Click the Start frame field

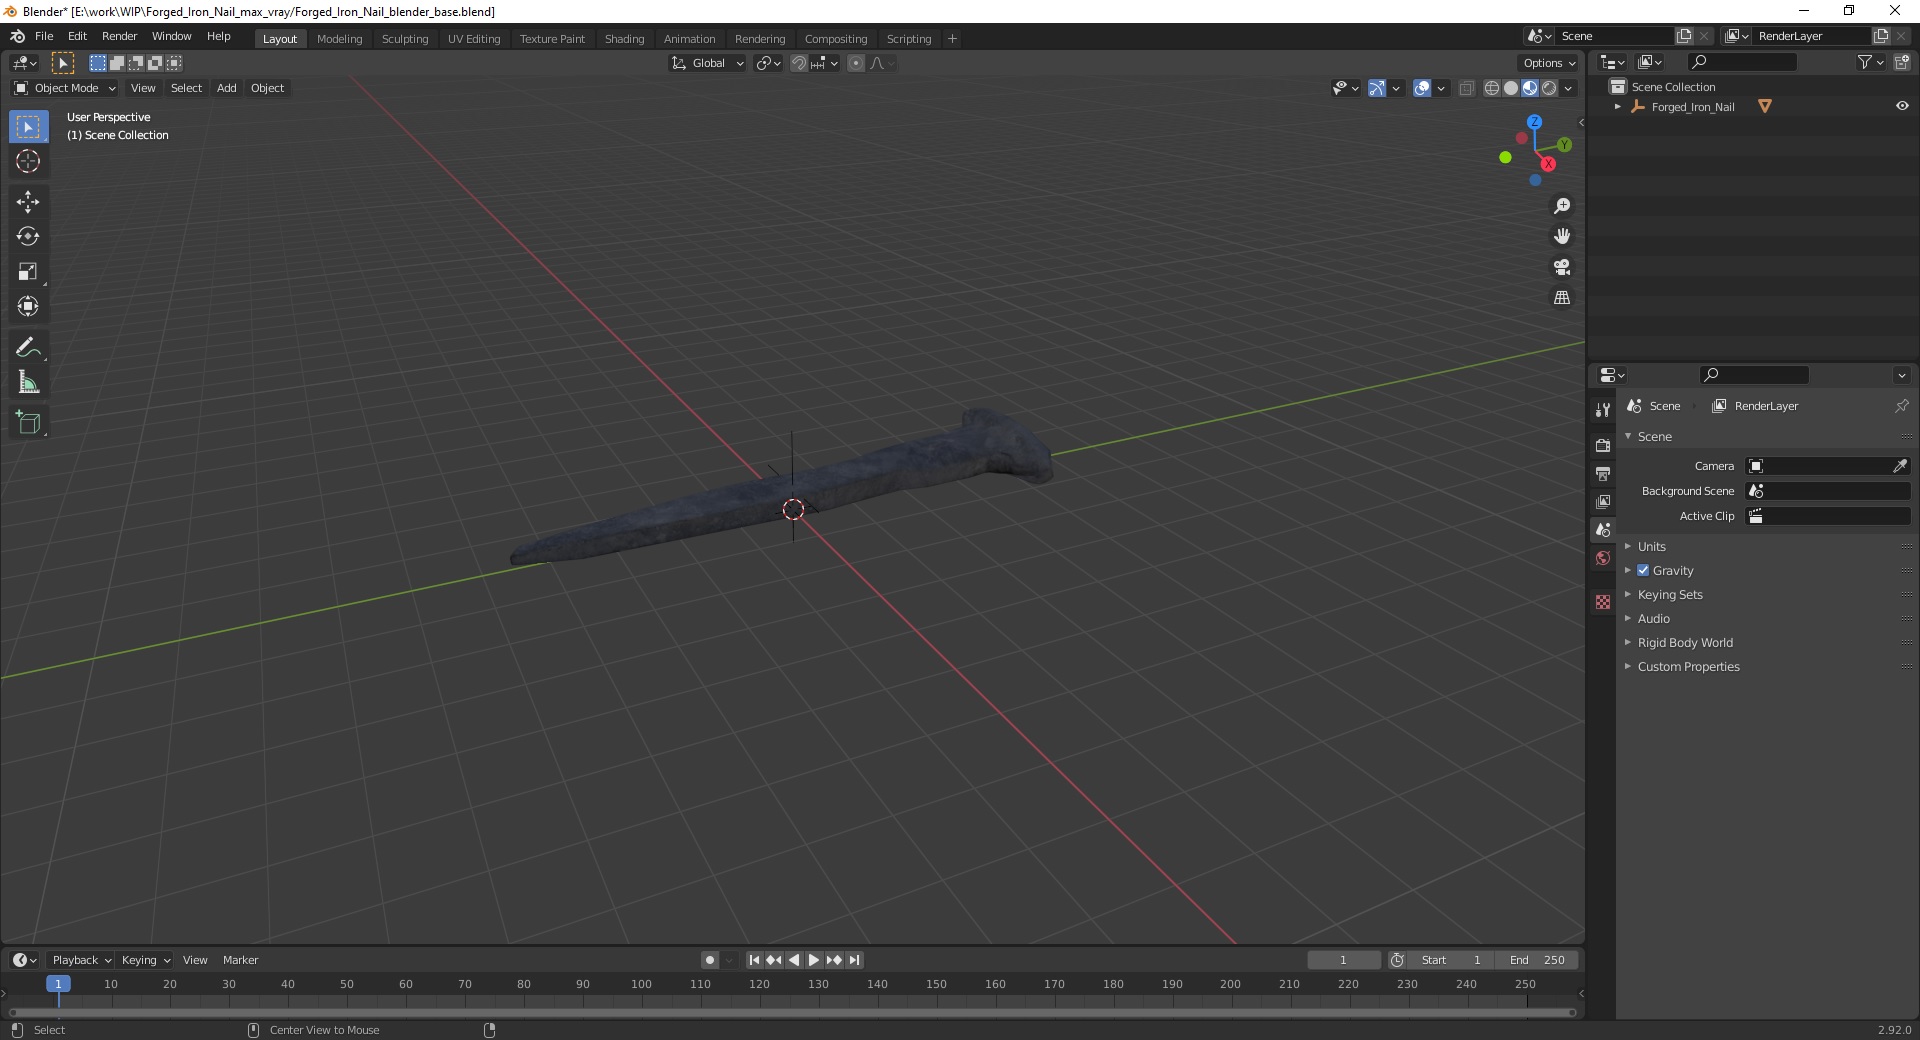click(x=1451, y=960)
